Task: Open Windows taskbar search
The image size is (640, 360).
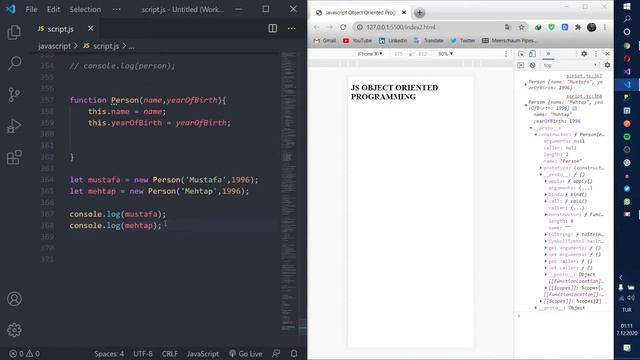Action: 627,19
